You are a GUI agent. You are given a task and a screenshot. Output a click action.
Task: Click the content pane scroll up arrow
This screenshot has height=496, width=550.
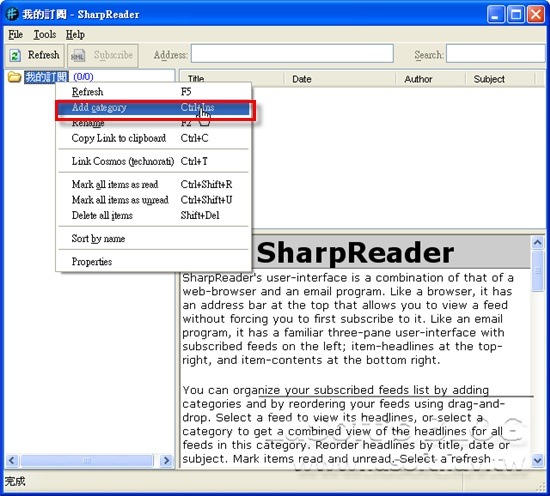pos(538,242)
